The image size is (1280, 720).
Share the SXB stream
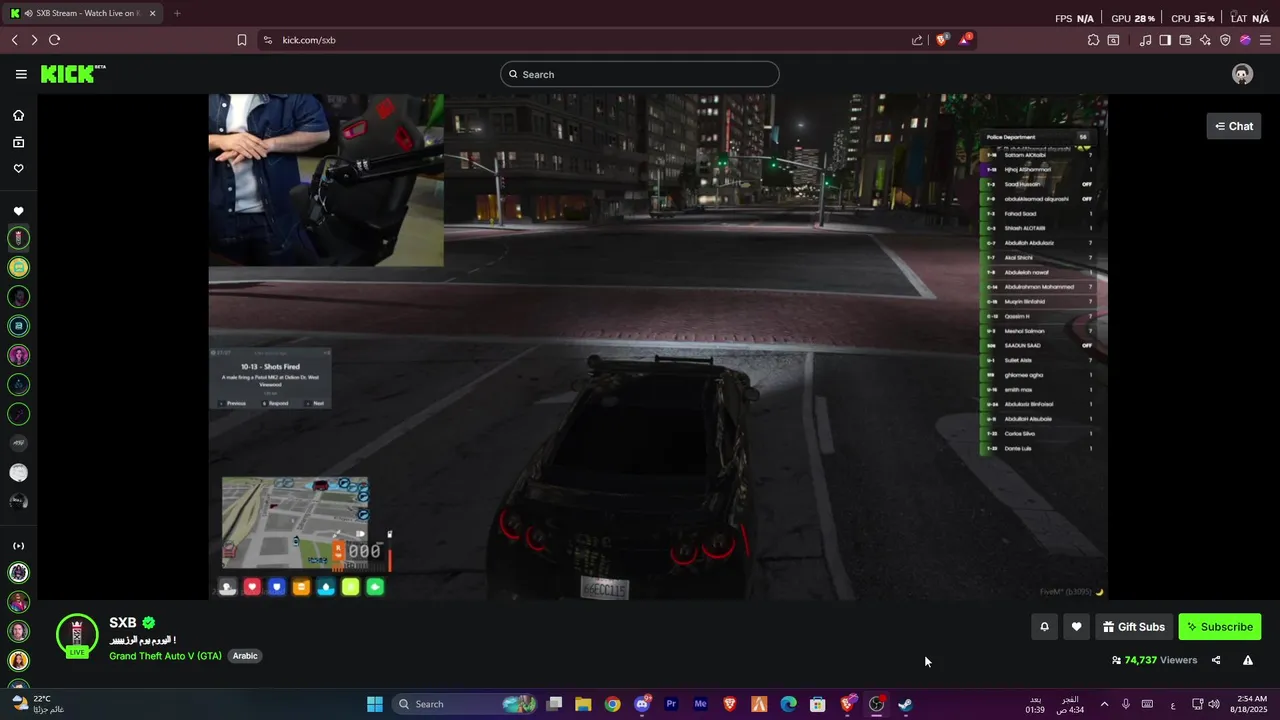[1216, 660]
